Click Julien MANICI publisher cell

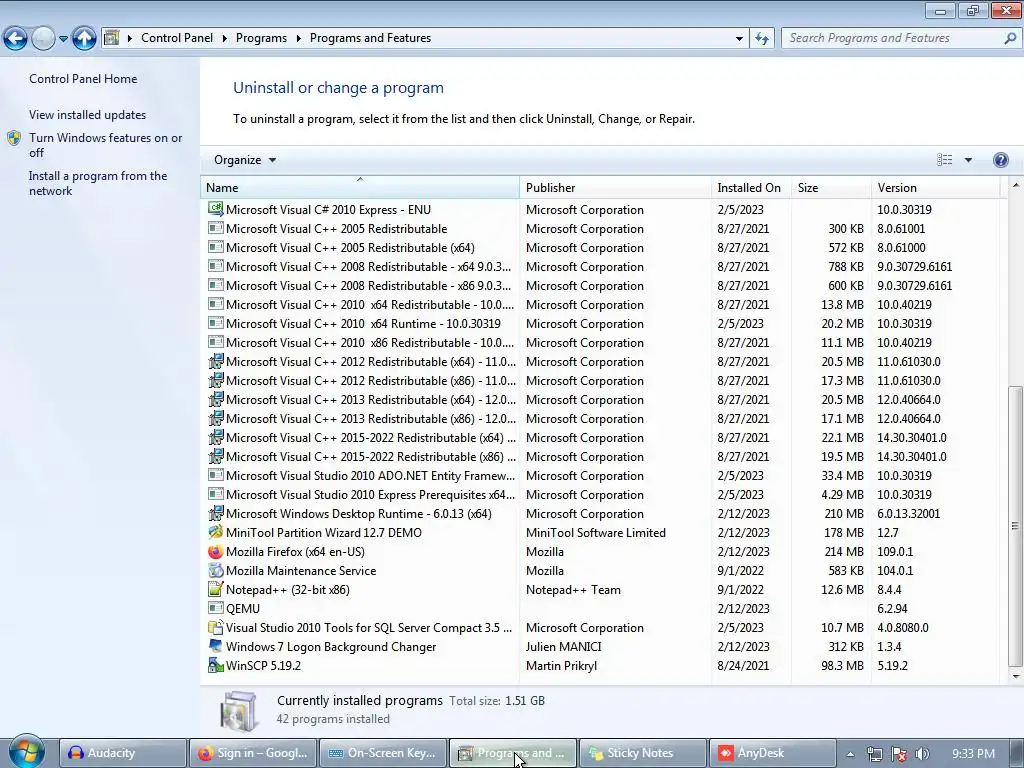click(564, 647)
